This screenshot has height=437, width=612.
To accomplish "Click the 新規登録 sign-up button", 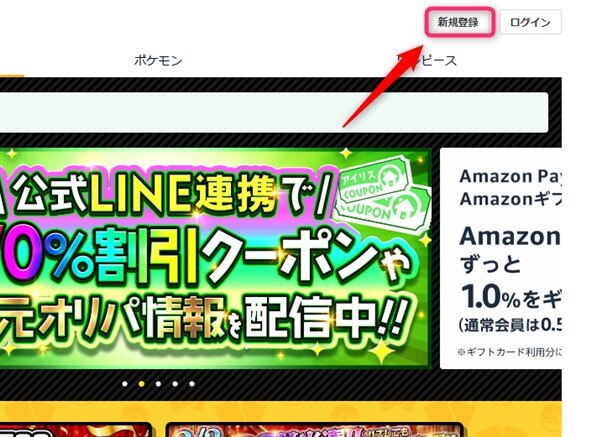I will (x=459, y=22).
